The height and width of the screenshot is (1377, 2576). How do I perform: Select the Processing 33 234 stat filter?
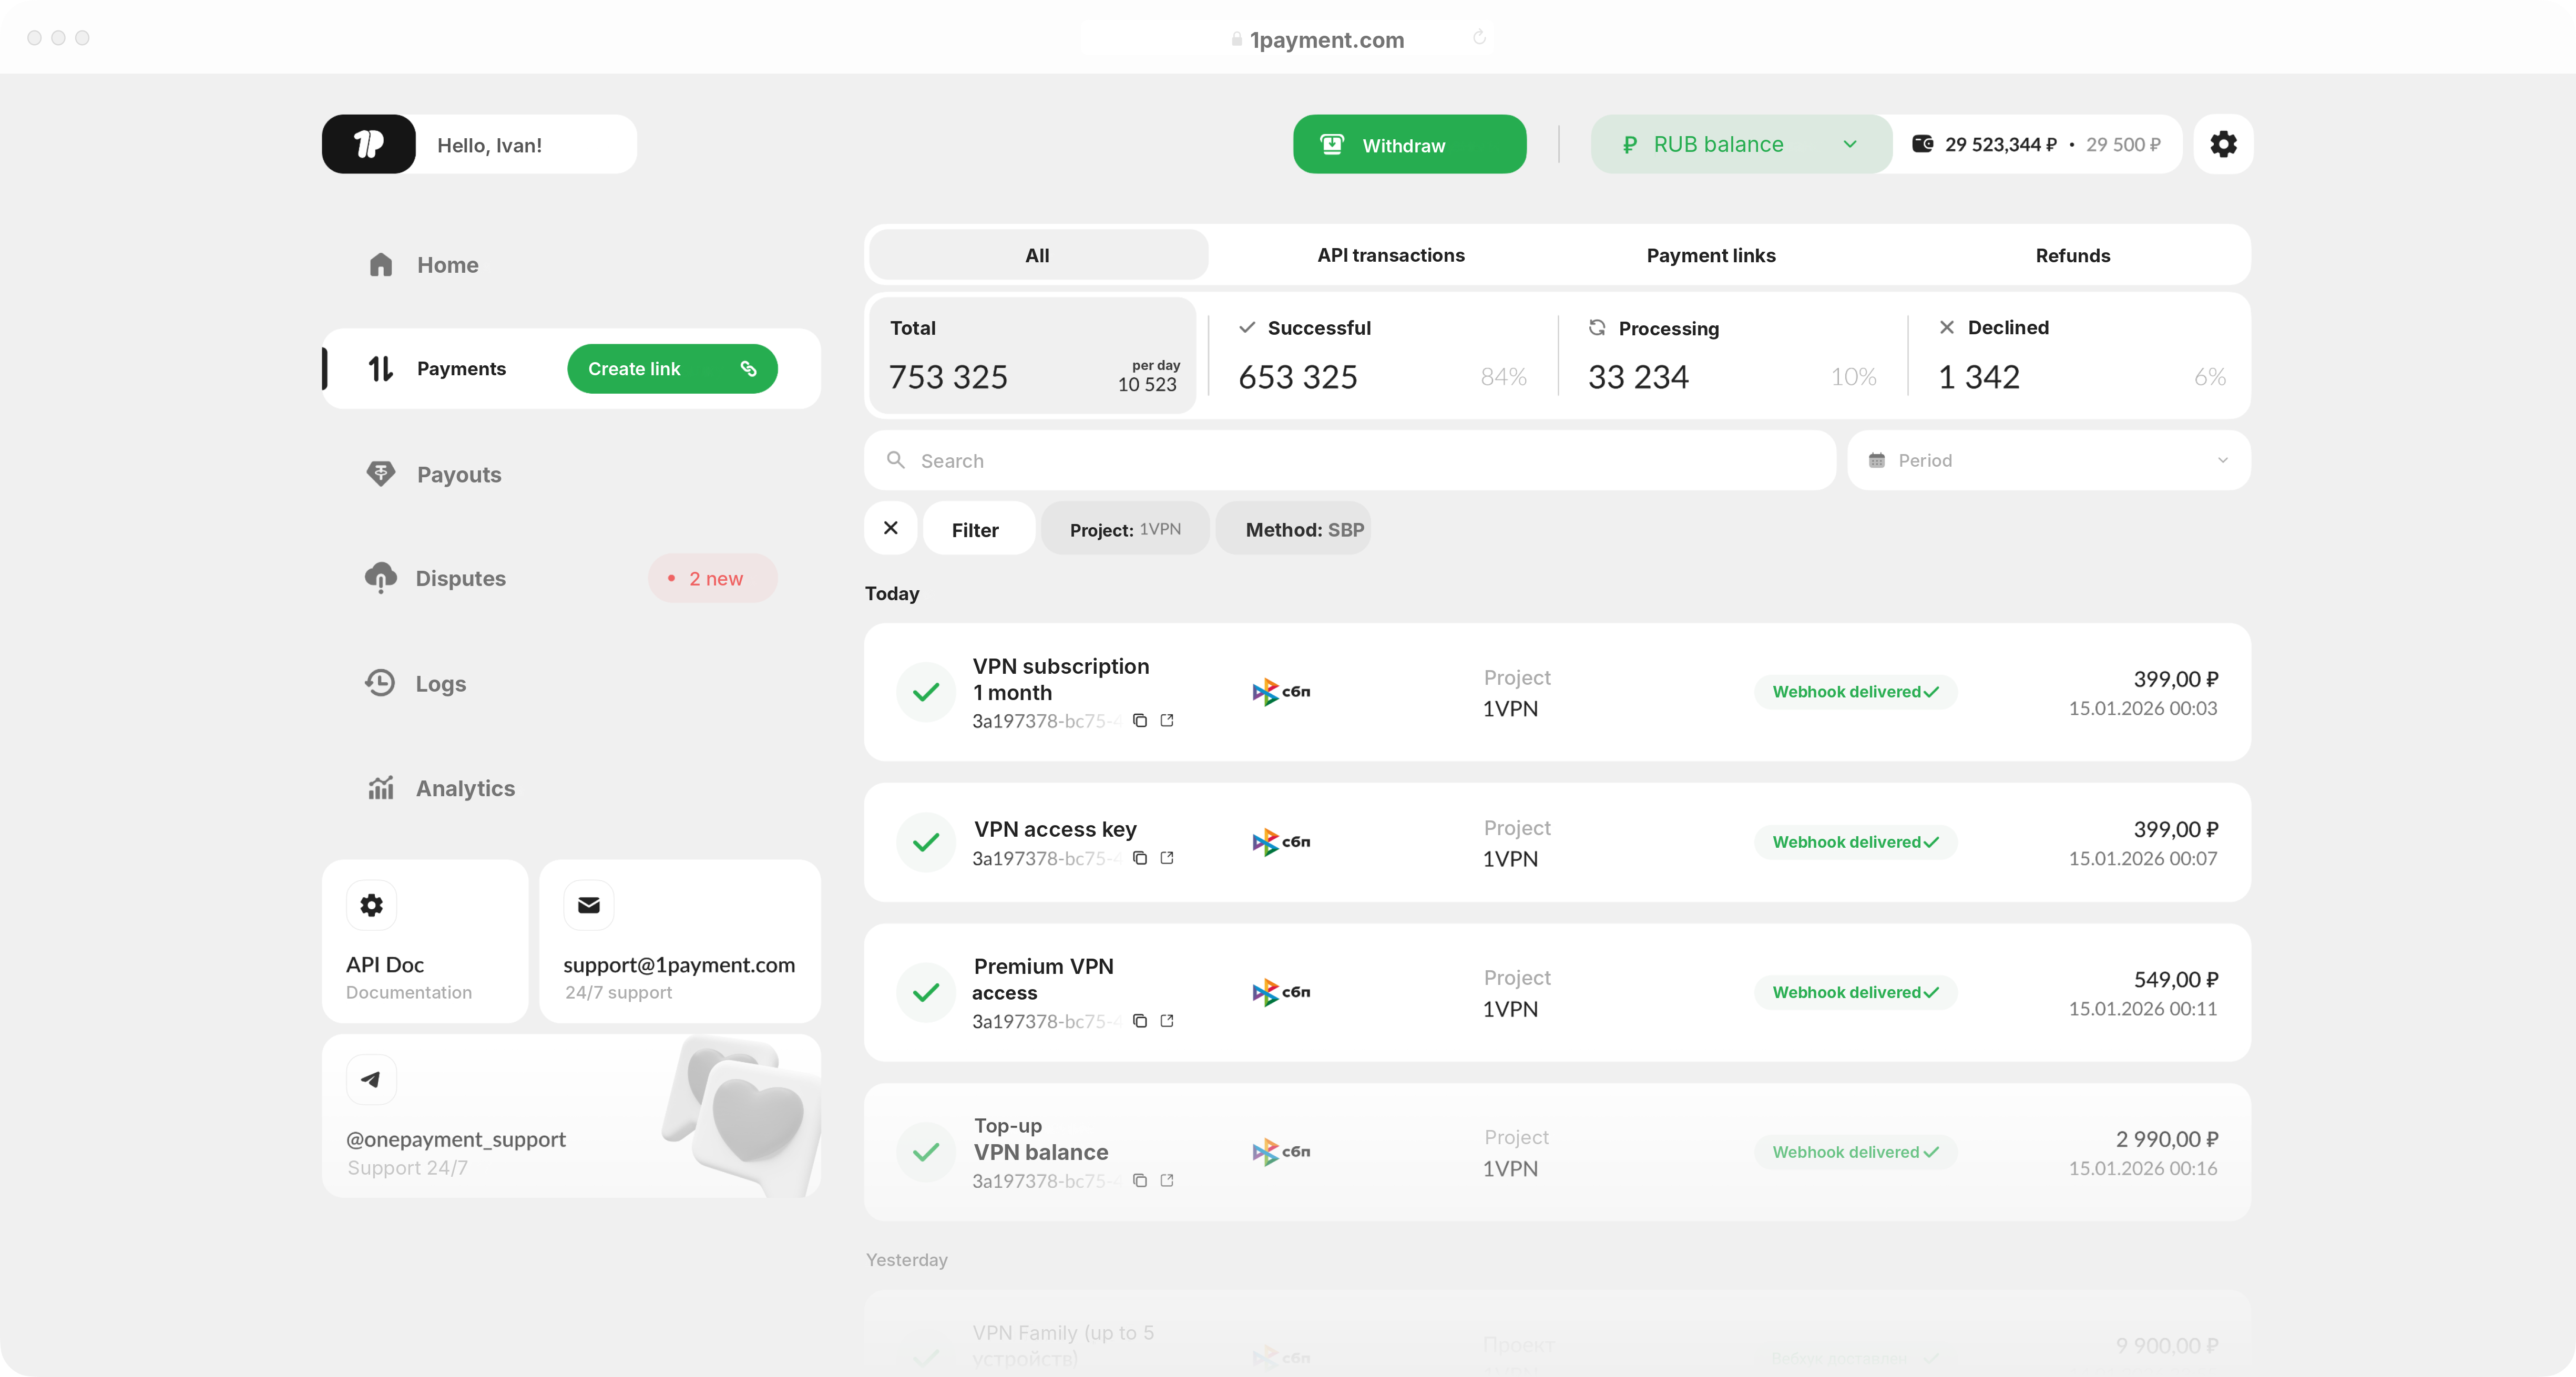click(x=1732, y=355)
